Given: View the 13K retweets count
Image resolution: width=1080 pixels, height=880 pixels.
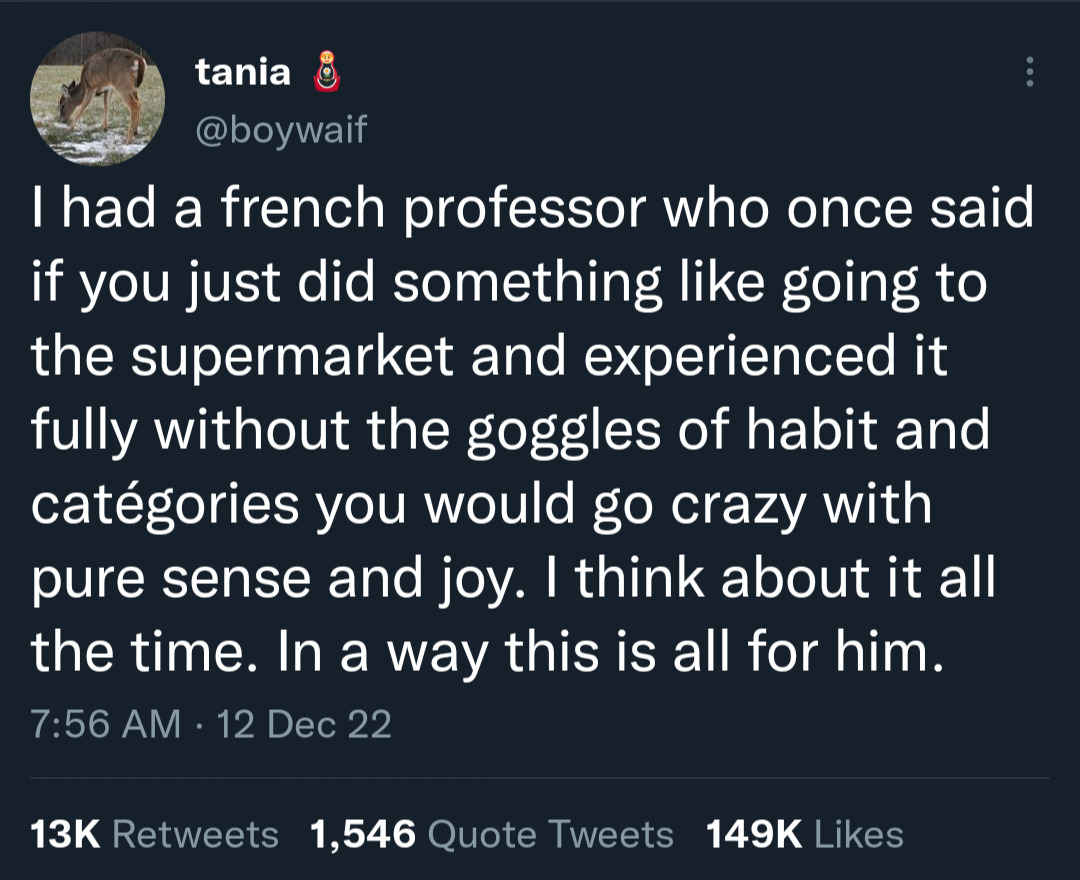Looking at the screenshot, I should (65, 834).
